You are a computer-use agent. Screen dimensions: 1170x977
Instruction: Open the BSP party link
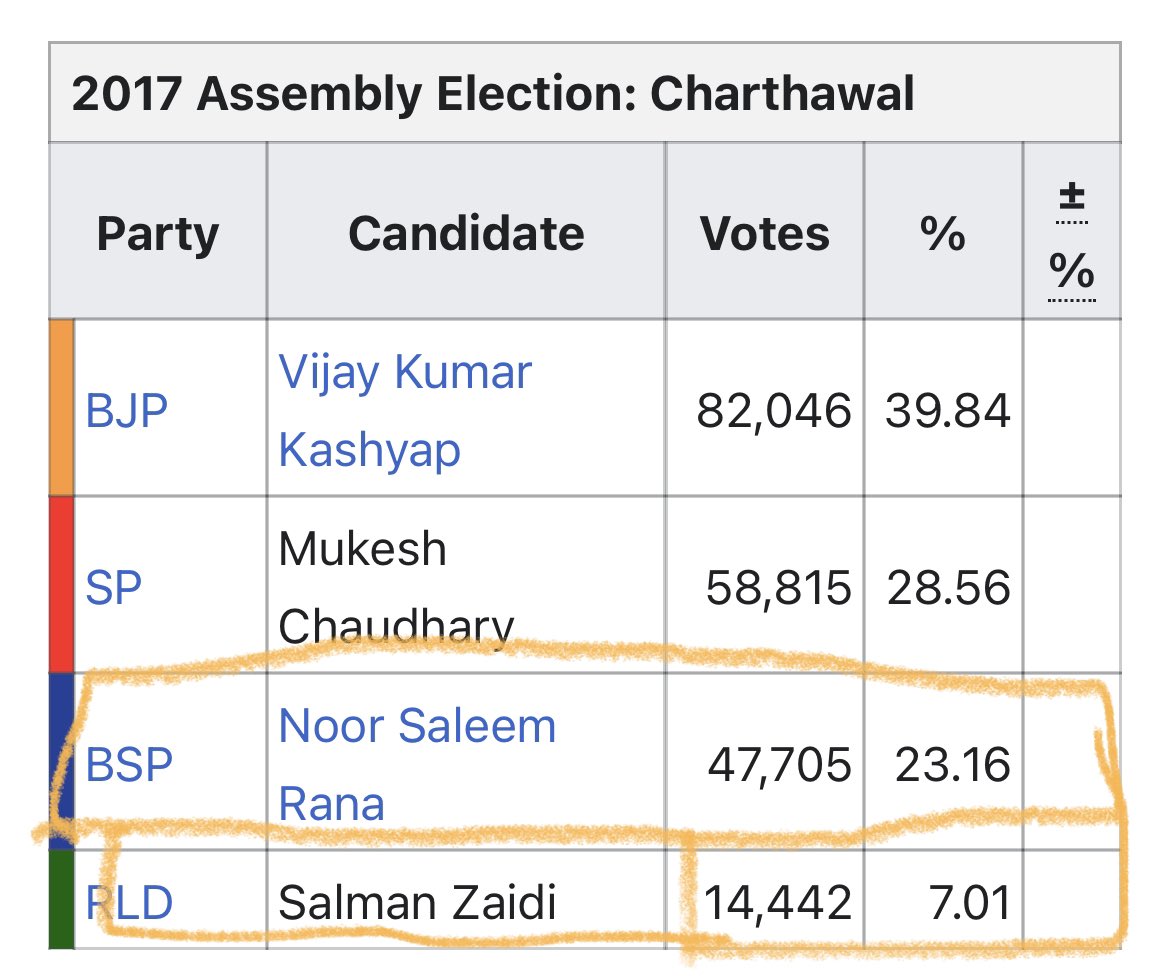coord(129,764)
